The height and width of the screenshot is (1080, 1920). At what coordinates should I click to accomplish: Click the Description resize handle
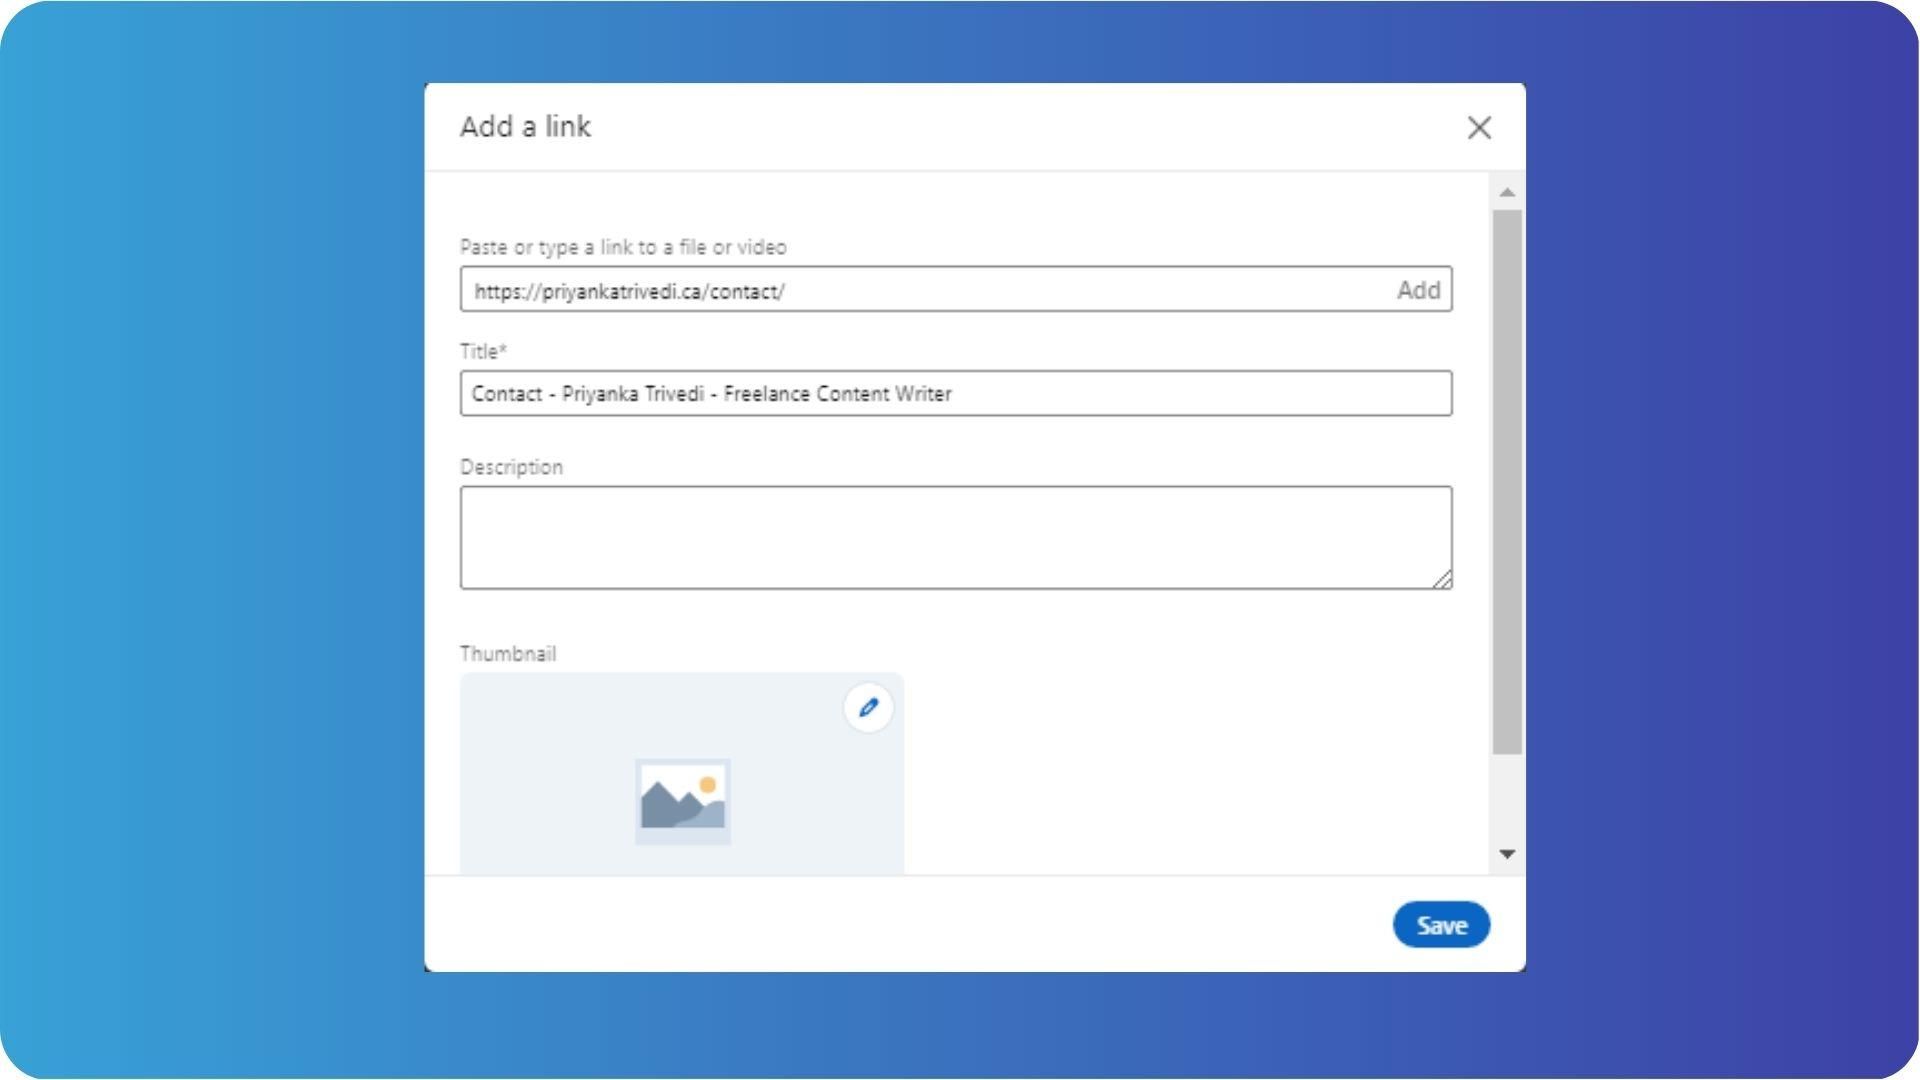(x=1442, y=579)
